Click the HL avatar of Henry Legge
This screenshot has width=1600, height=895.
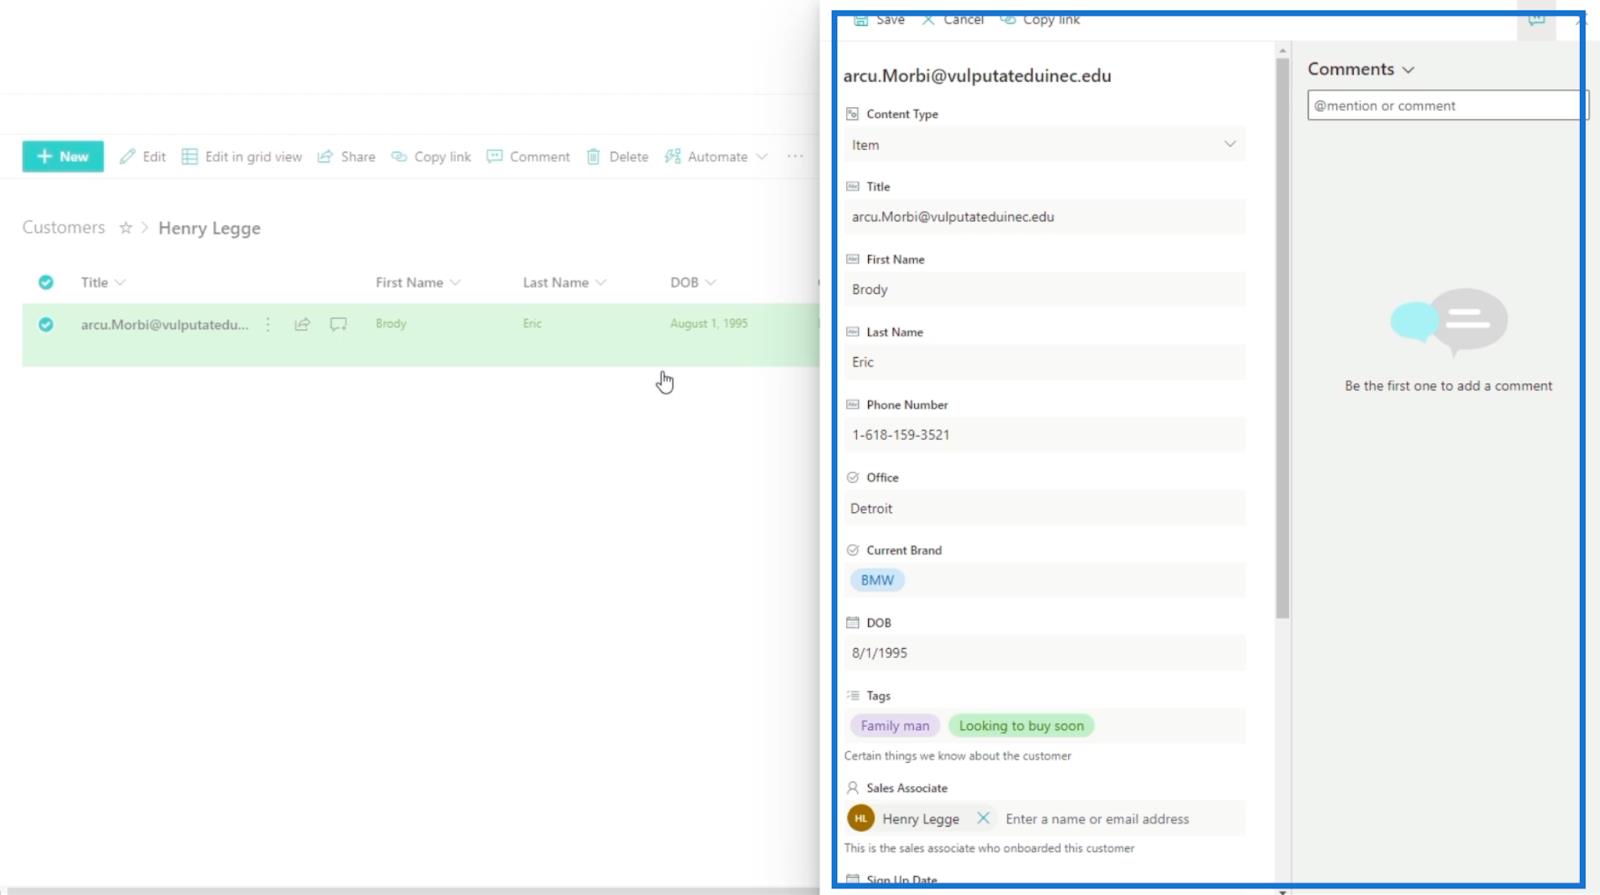(x=861, y=818)
